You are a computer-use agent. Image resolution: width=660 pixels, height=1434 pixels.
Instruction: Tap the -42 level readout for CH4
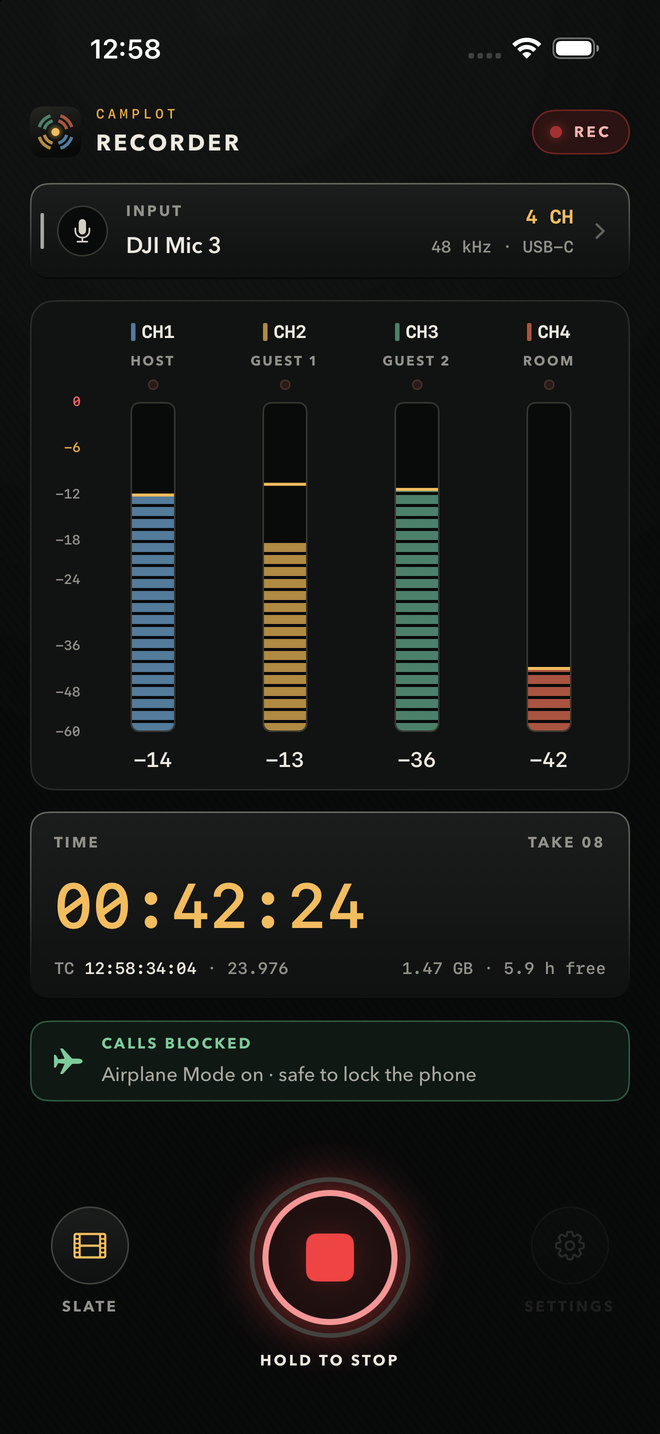549,760
